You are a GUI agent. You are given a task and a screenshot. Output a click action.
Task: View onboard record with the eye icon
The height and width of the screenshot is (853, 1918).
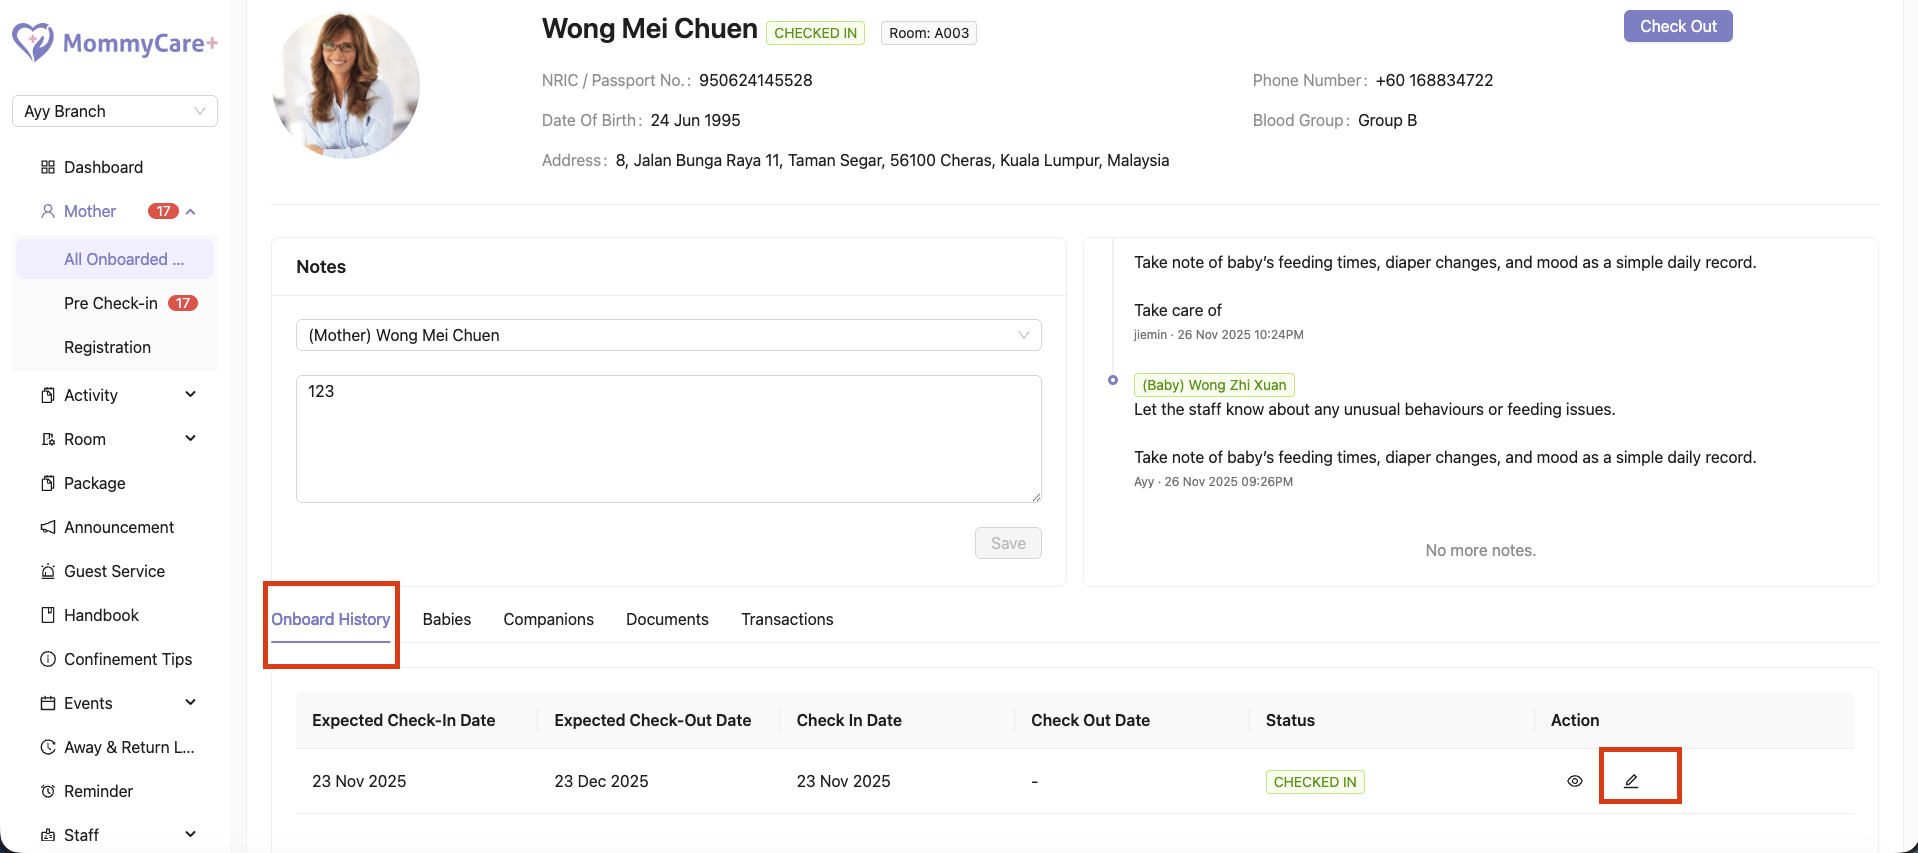[1575, 781]
